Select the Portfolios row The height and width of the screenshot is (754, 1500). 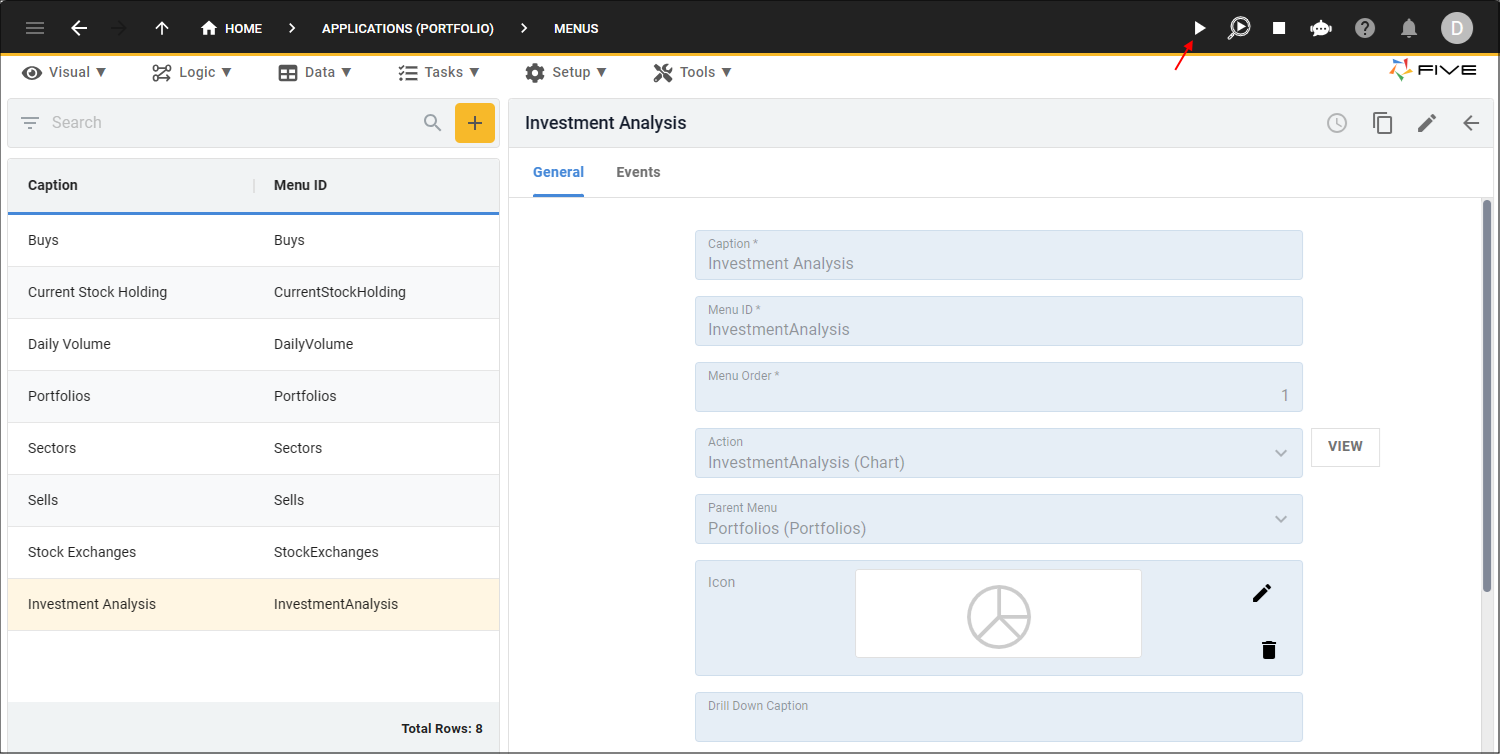click(253, 396)
